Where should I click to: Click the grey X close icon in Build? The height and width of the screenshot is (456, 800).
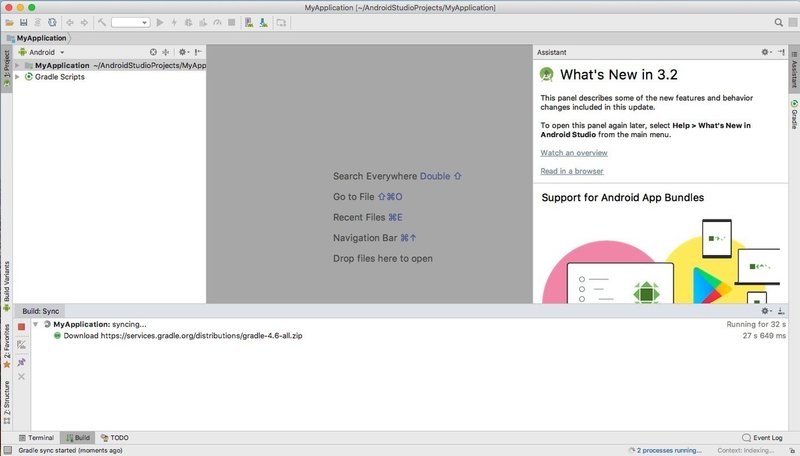coord(21,376)
